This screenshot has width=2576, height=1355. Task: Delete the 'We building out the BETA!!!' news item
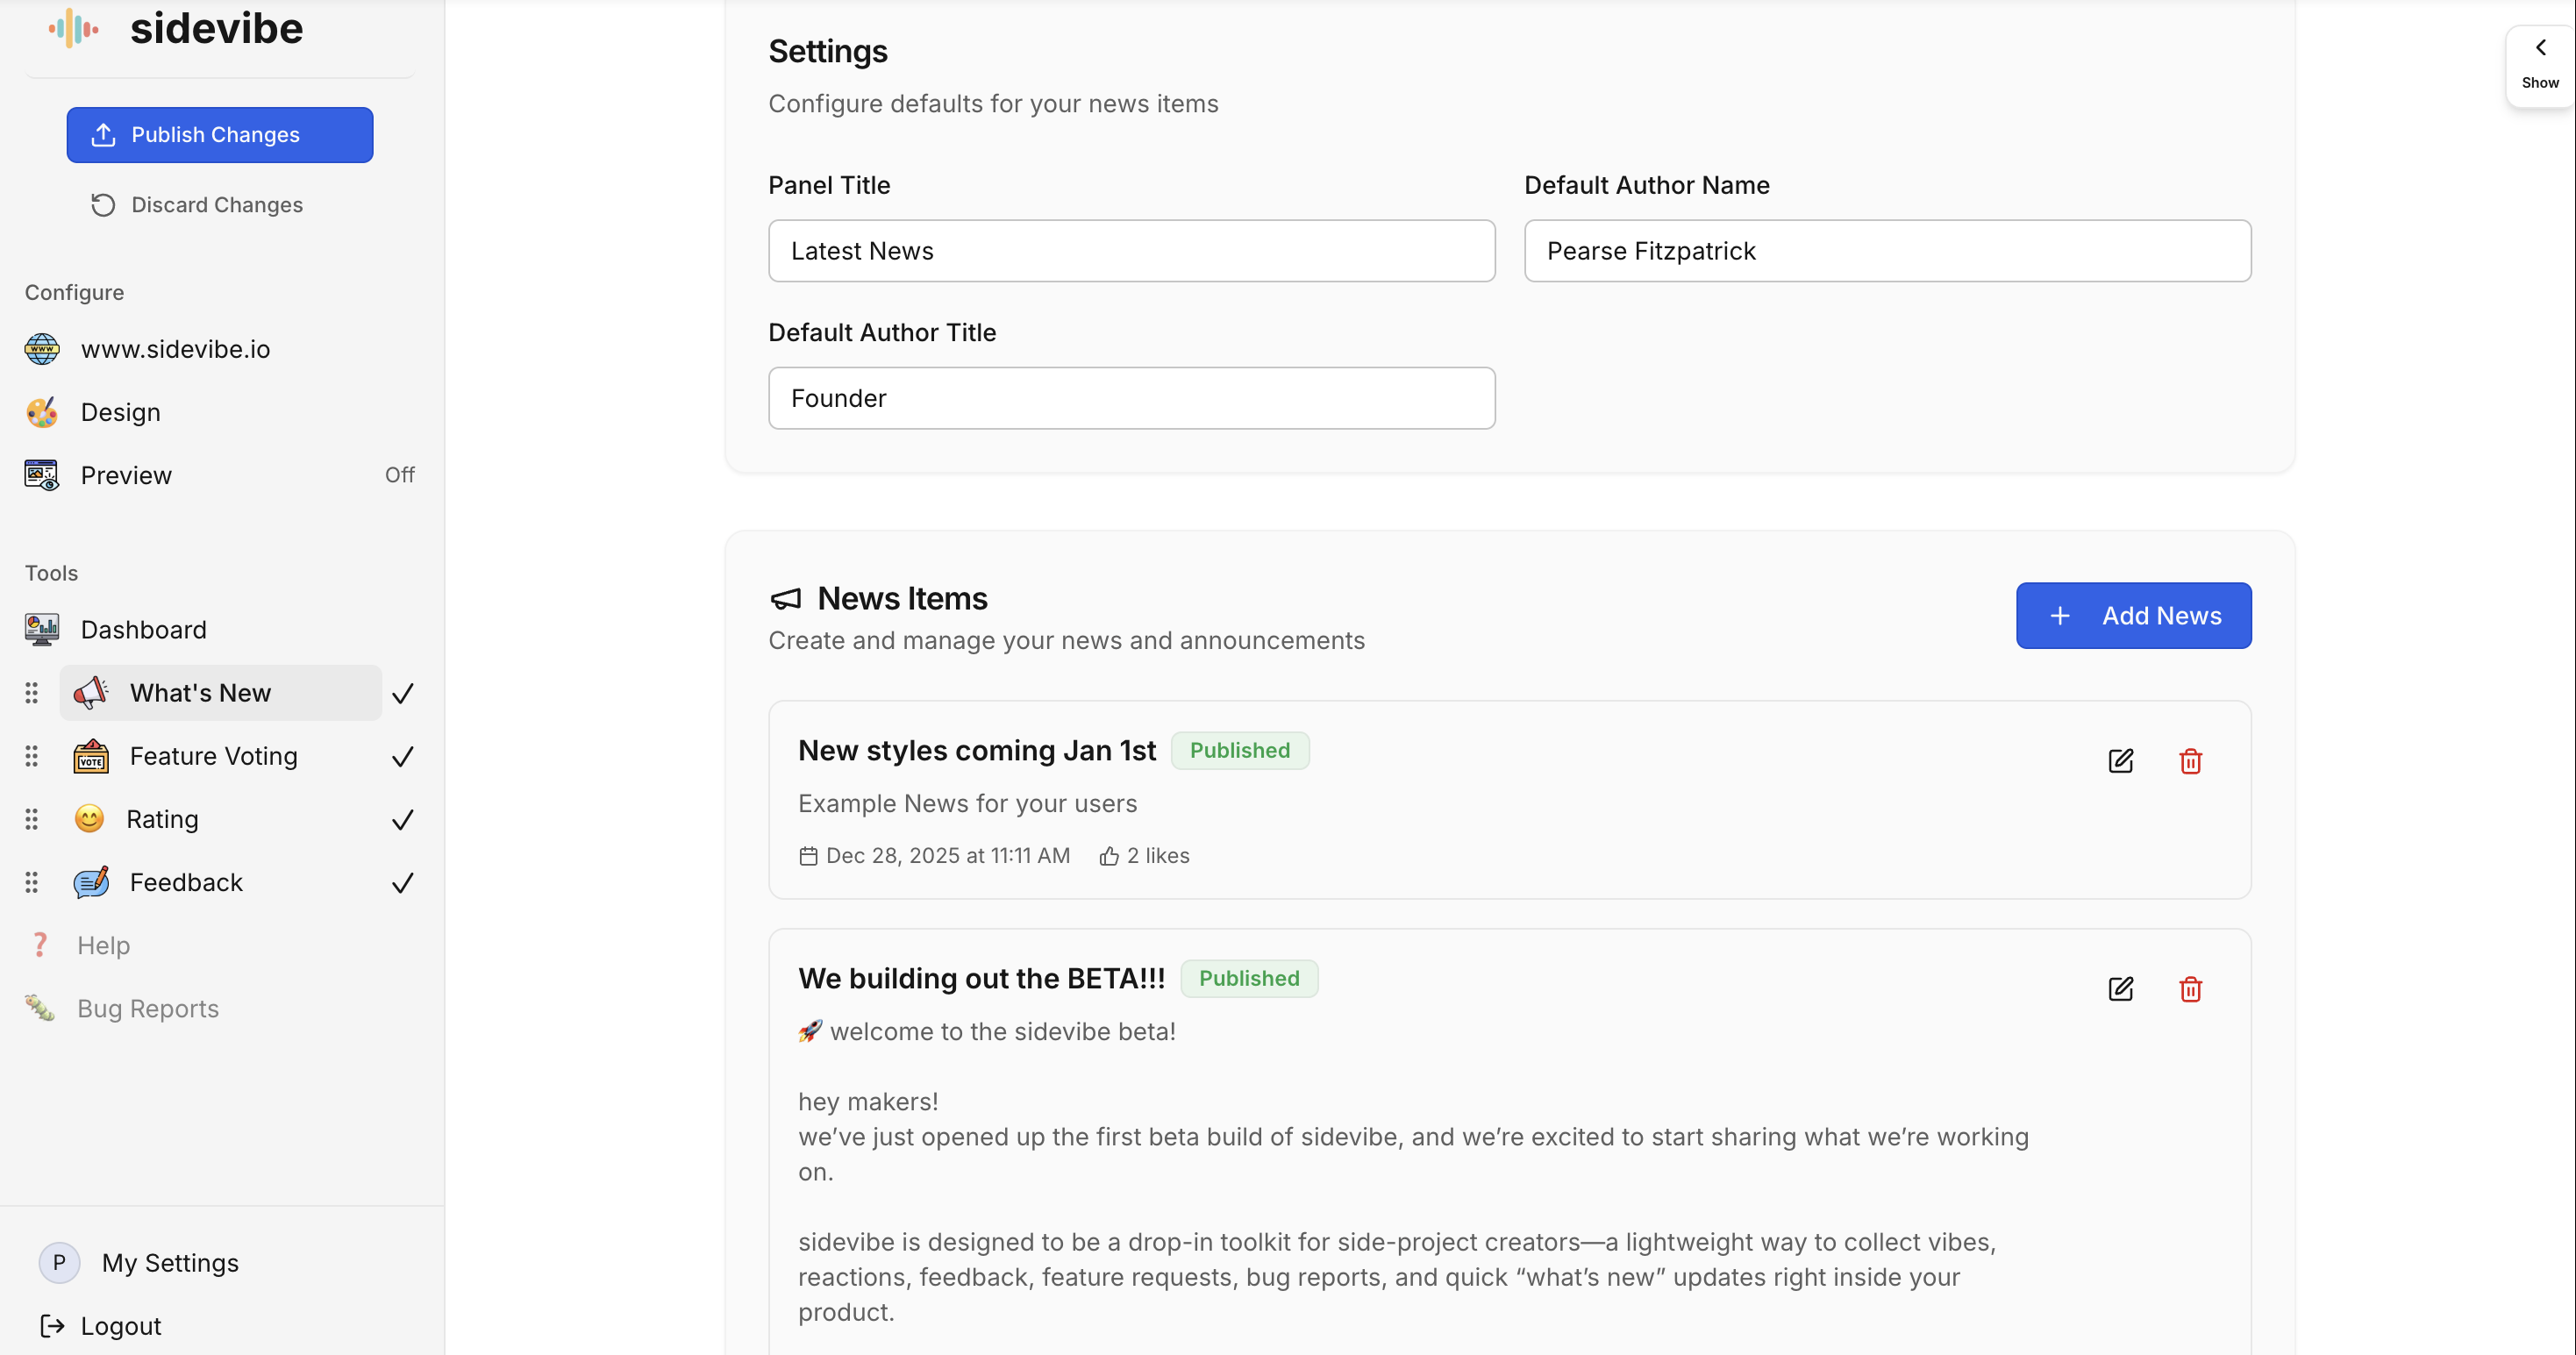pyautogui.click(x=2190, y=989)
